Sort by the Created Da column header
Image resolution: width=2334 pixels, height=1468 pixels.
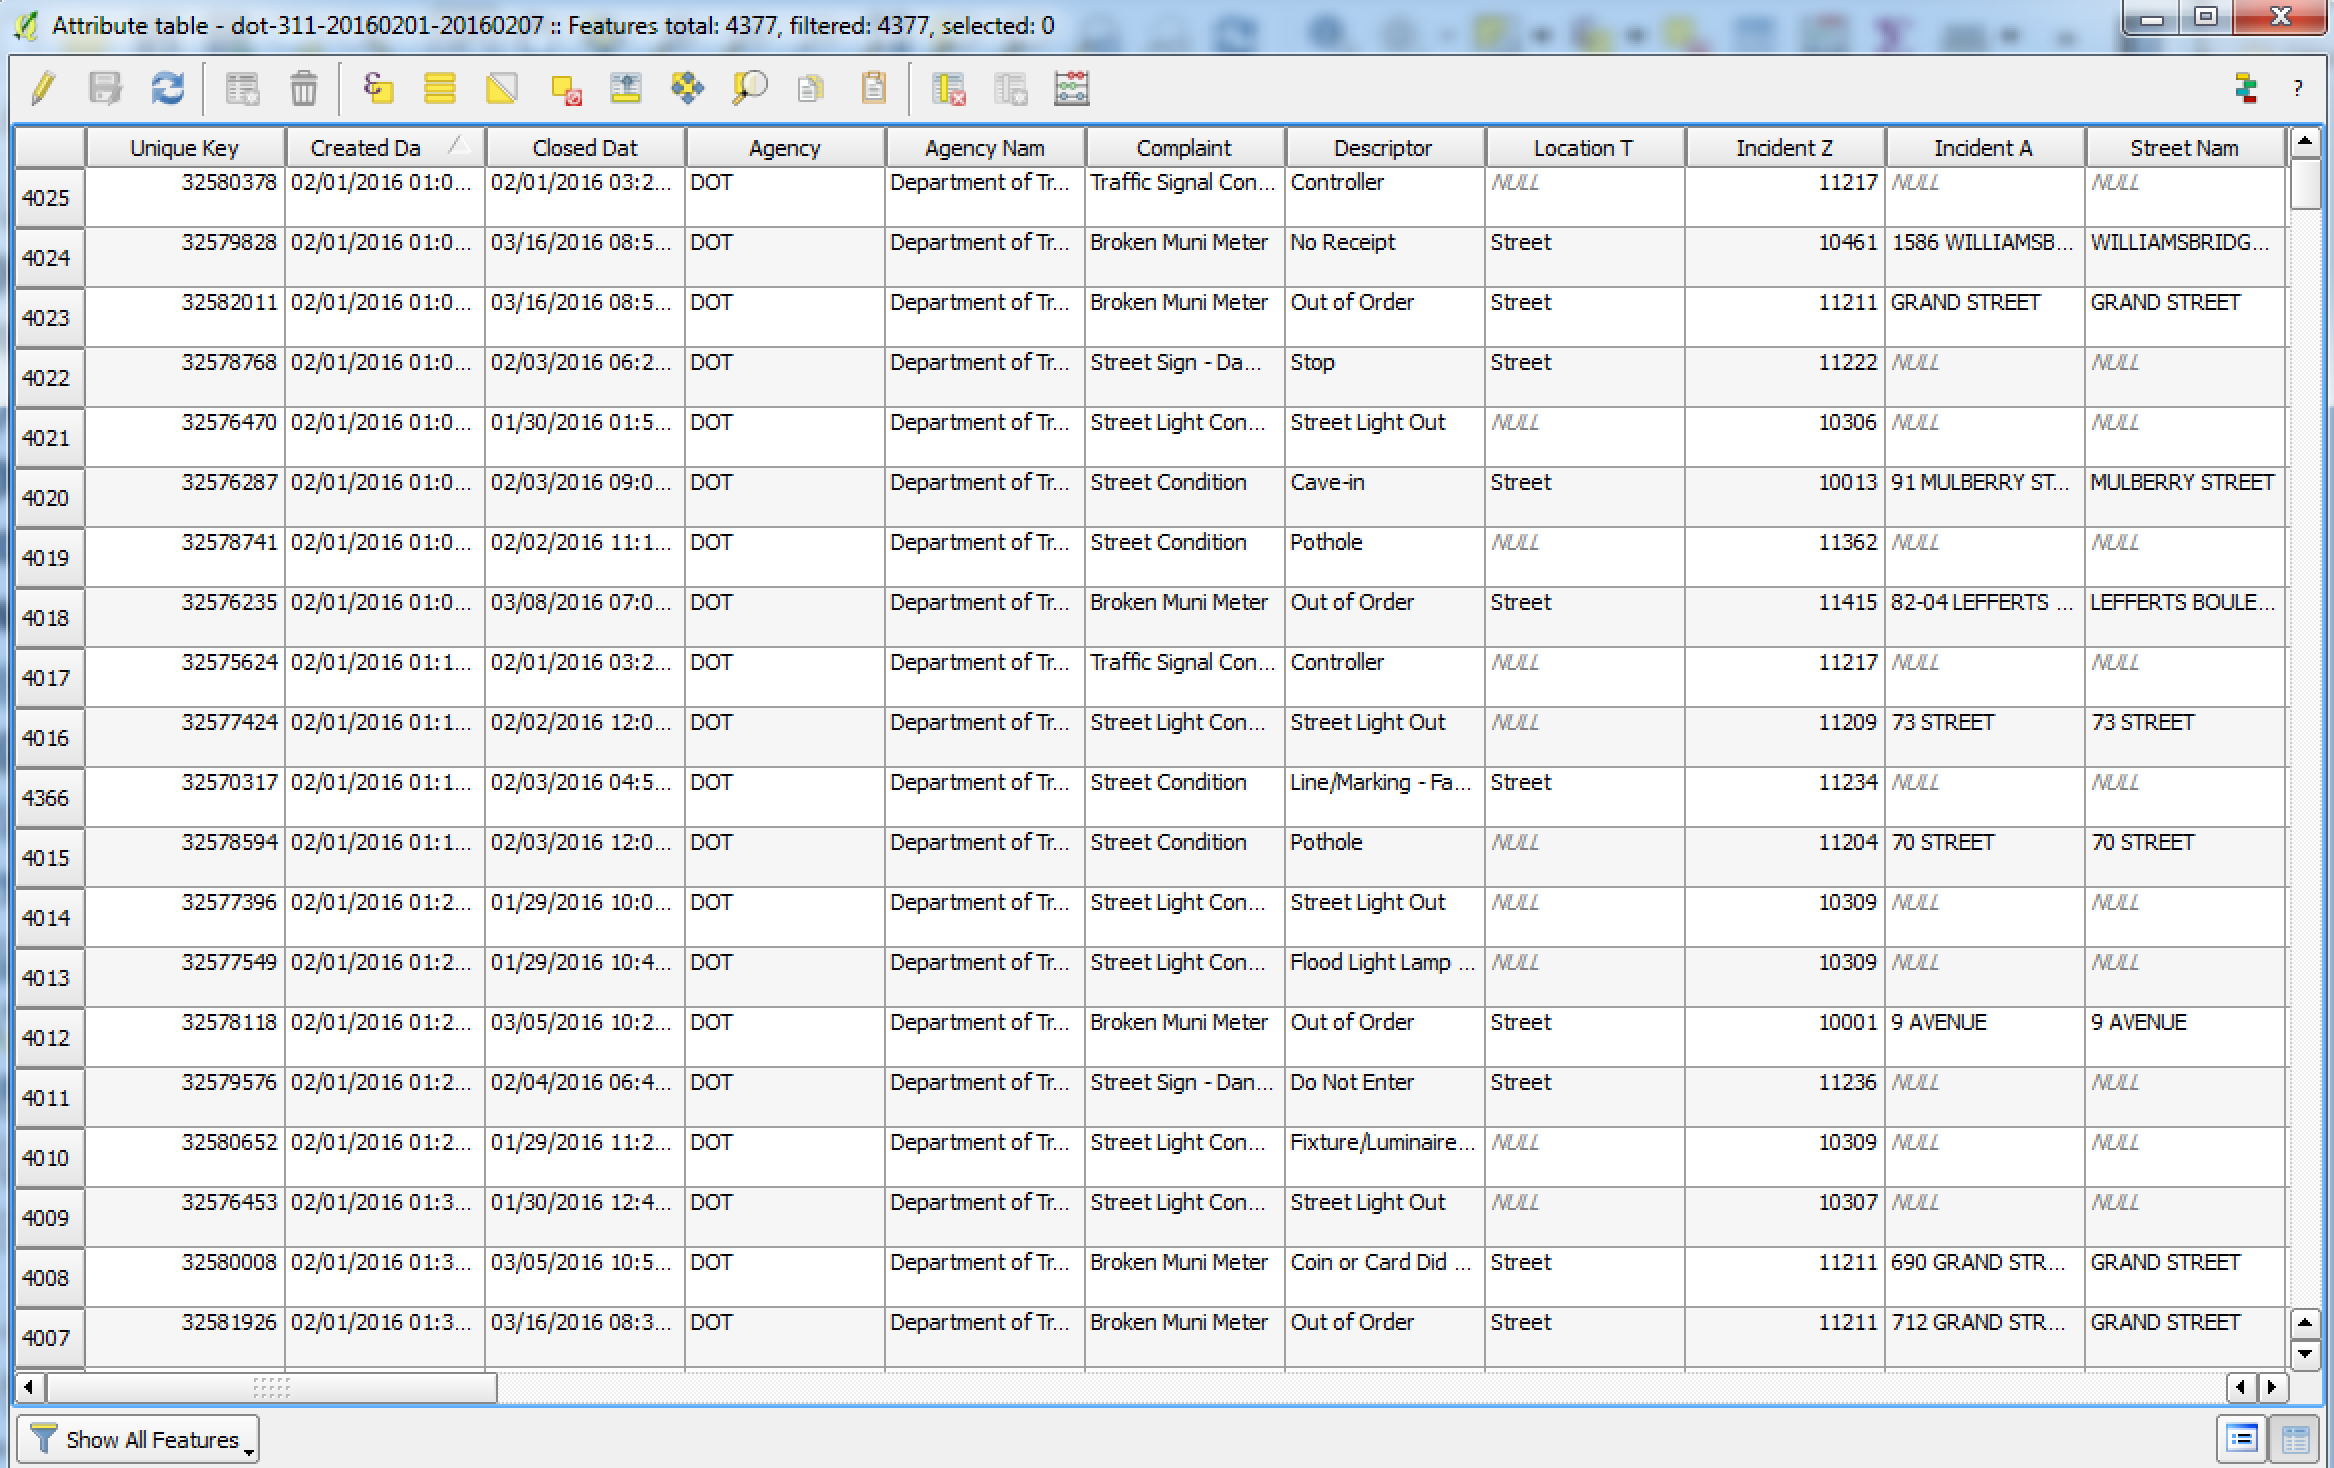[385, 148]
